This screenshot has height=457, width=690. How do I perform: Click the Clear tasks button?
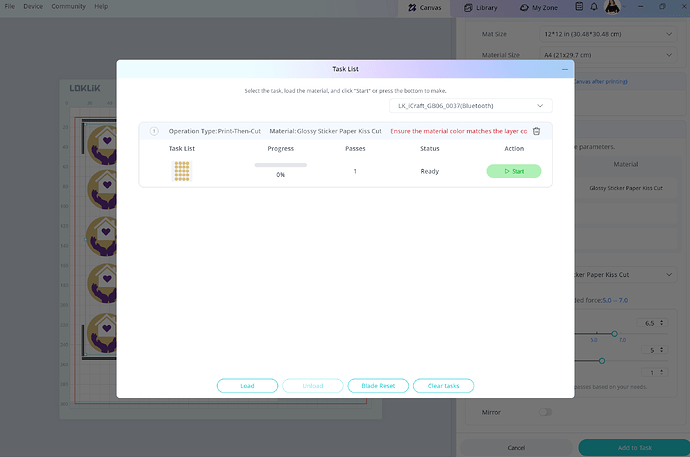[x=443, y=386]
